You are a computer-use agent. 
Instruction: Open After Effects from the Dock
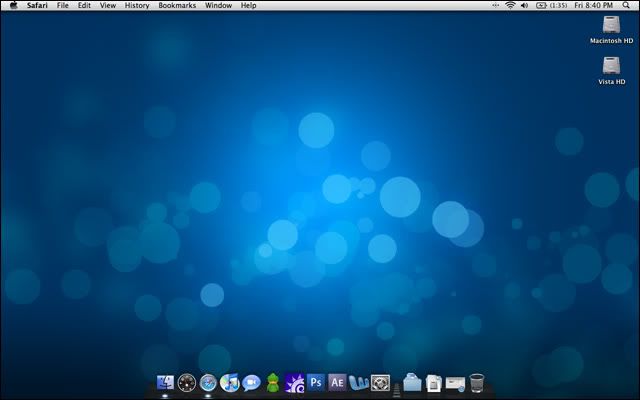tap(337, 383)
